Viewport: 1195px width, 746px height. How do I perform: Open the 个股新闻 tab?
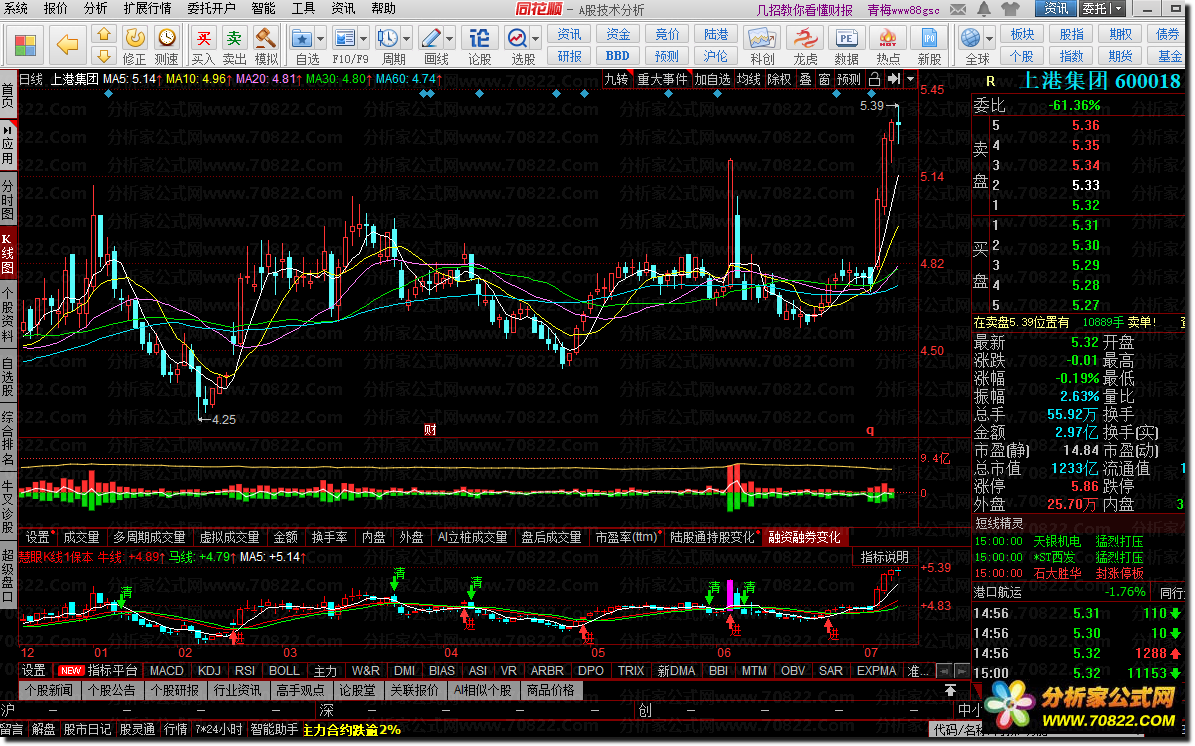coord(49,690)
